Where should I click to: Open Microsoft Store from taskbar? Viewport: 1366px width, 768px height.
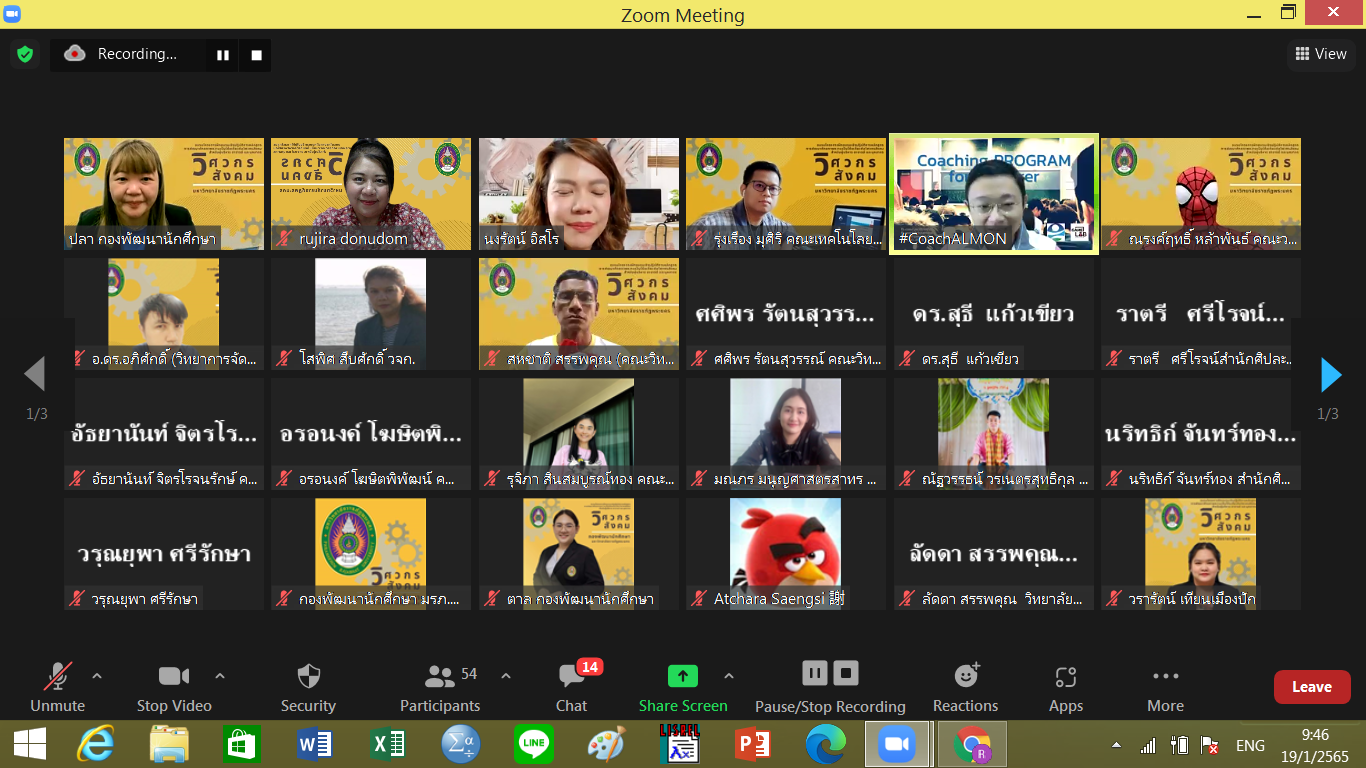[x=243, y=745]
